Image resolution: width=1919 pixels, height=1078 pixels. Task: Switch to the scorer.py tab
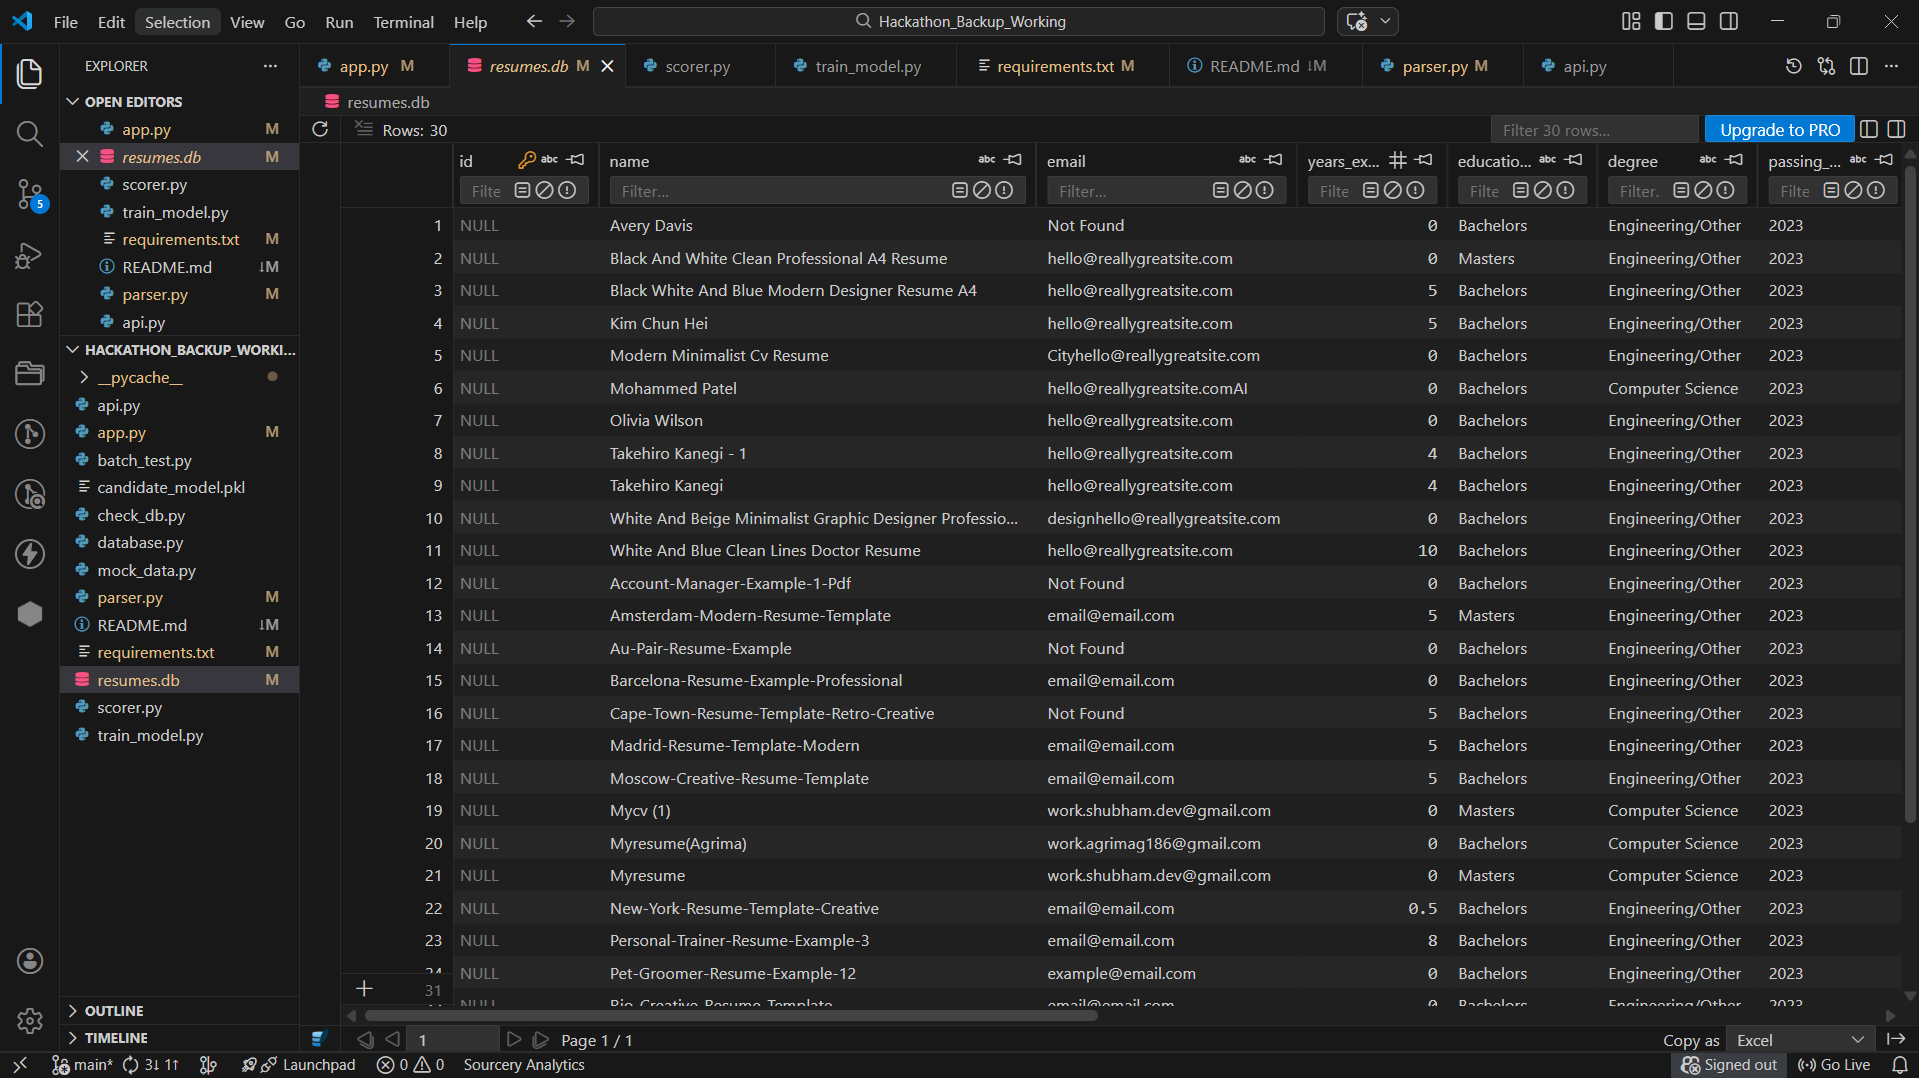pyautogui.click(x=697, y=66)
